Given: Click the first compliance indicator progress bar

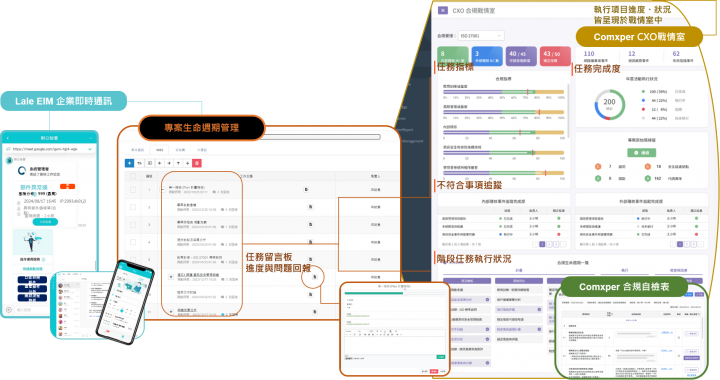Looking at the screenshot, I should coord(503,92).
